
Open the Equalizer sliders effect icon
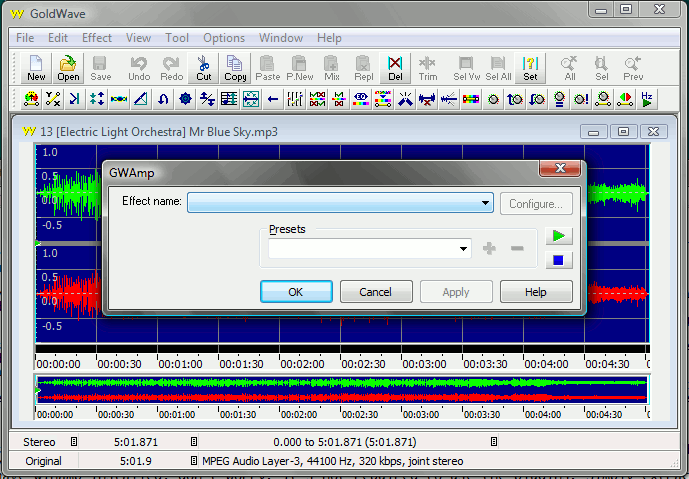point(295,99)
